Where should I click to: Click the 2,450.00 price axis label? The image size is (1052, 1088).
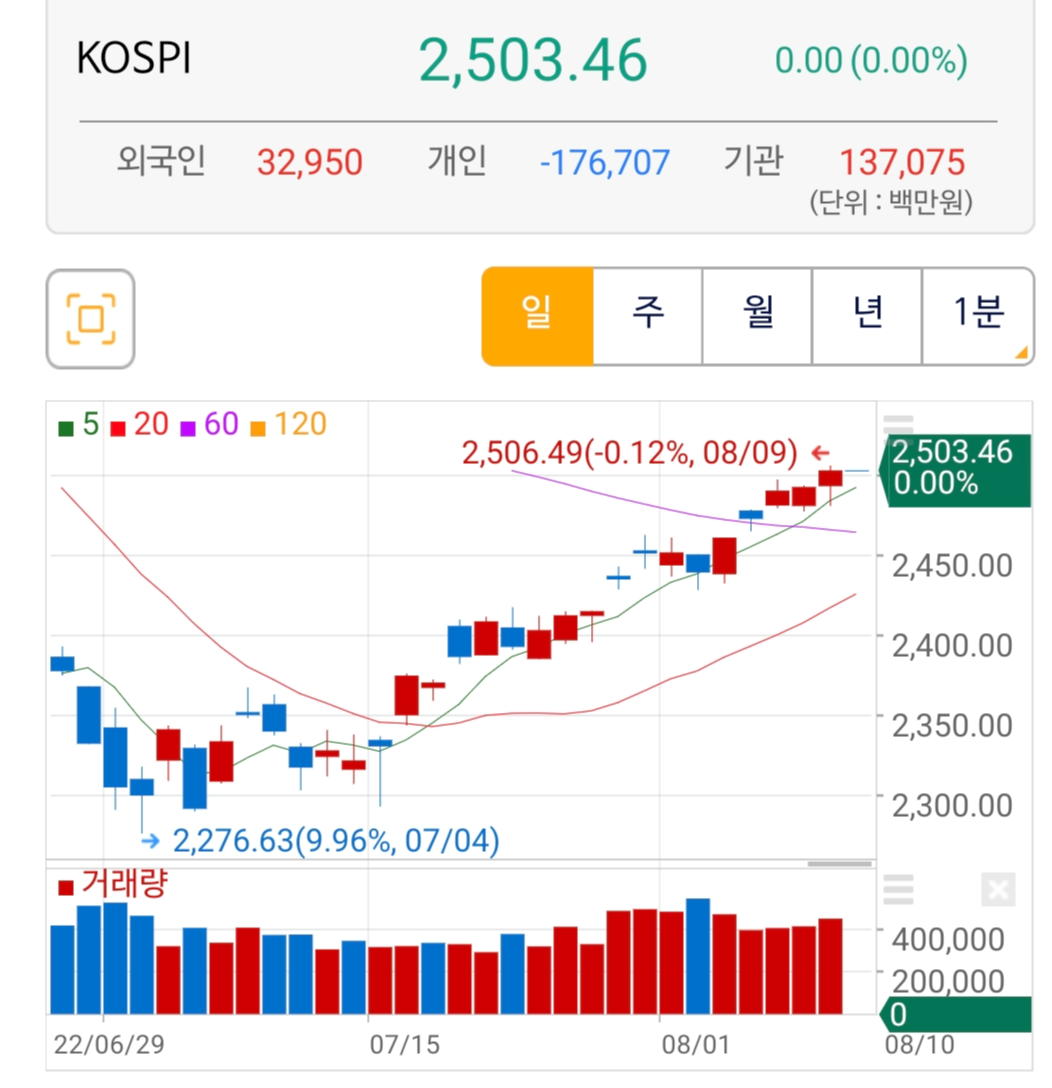(x=952, y=566)
